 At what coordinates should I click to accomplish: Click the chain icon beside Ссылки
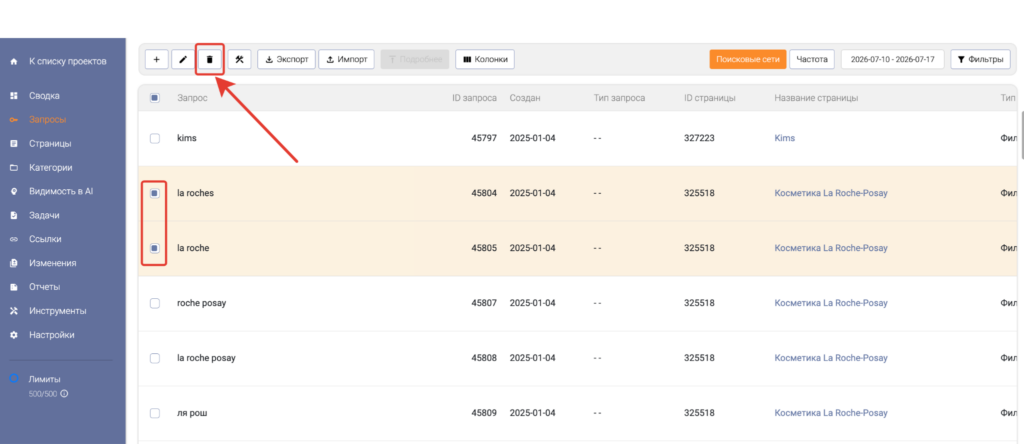coord(14,239)
